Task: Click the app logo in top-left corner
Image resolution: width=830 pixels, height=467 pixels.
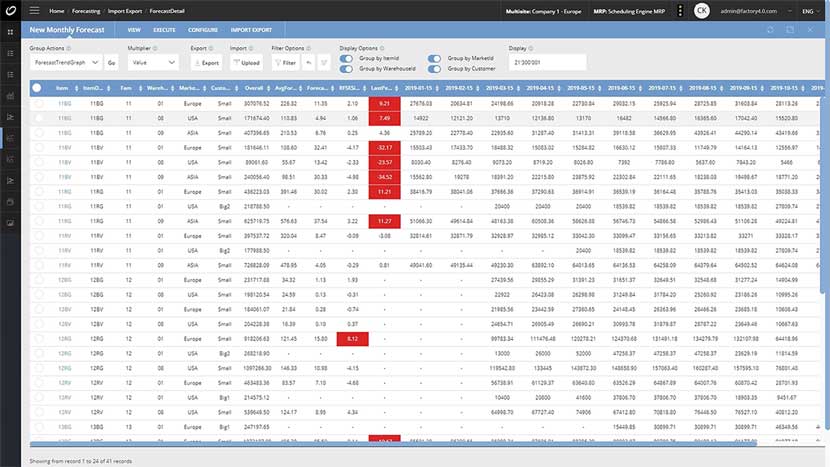Action: (x=11, y=11)
